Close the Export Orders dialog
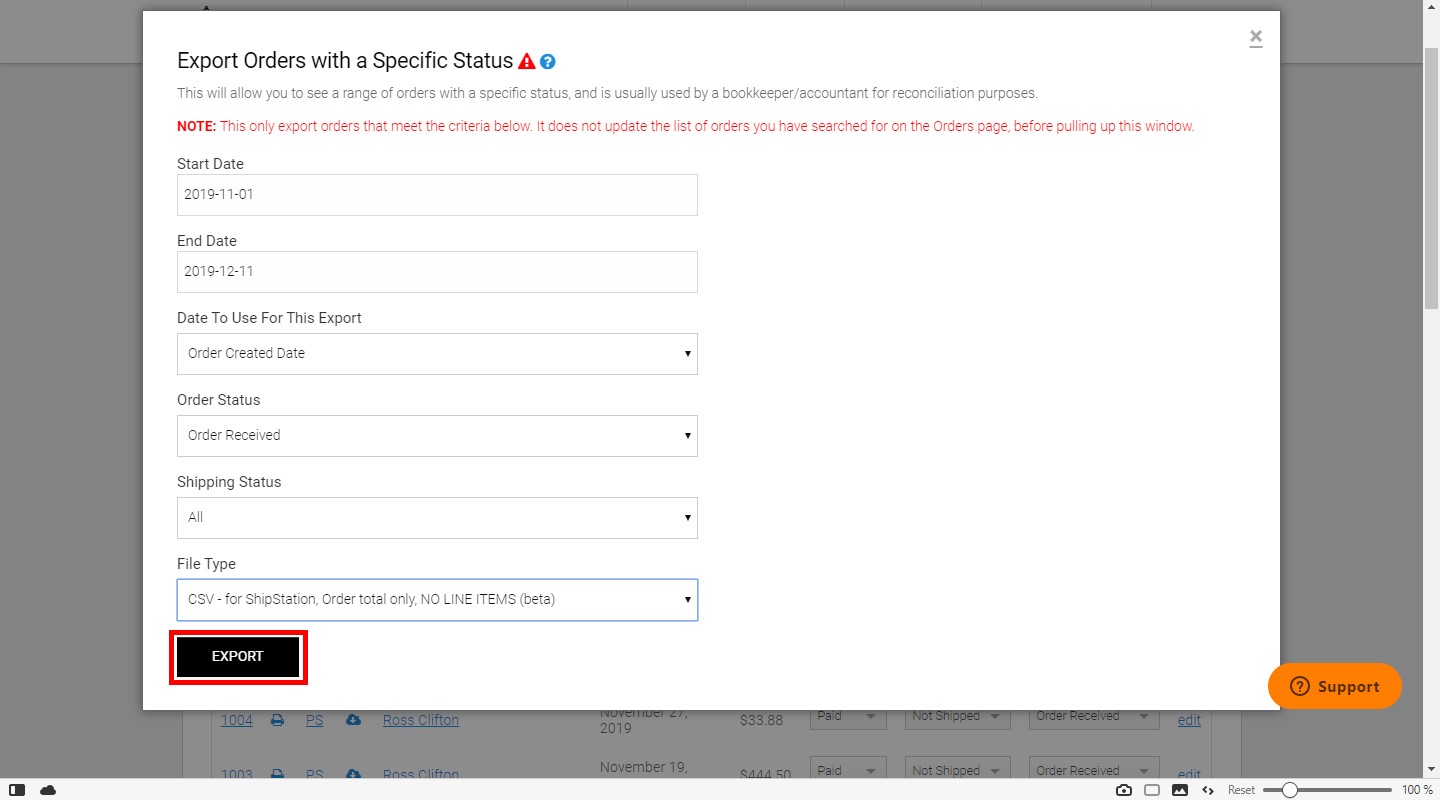The width and height of the screenshot is (1440, 800). 1256,38
